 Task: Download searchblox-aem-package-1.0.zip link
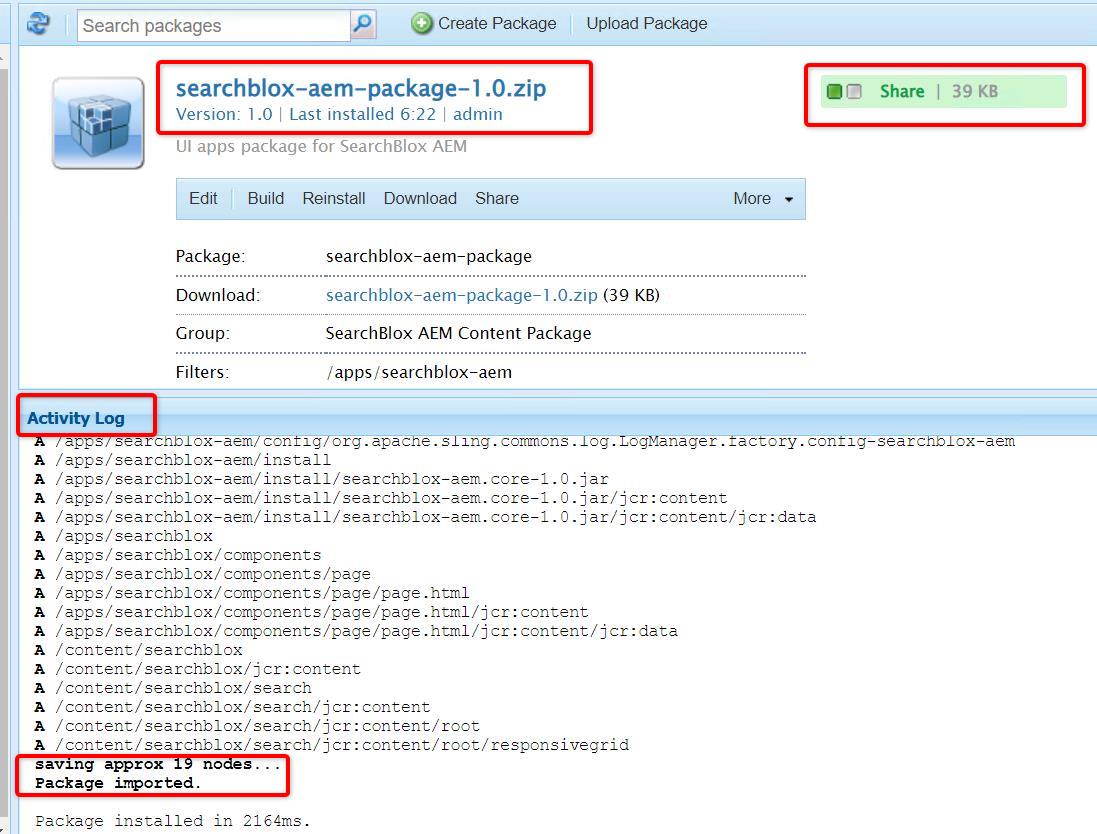[x=462, y=295]
